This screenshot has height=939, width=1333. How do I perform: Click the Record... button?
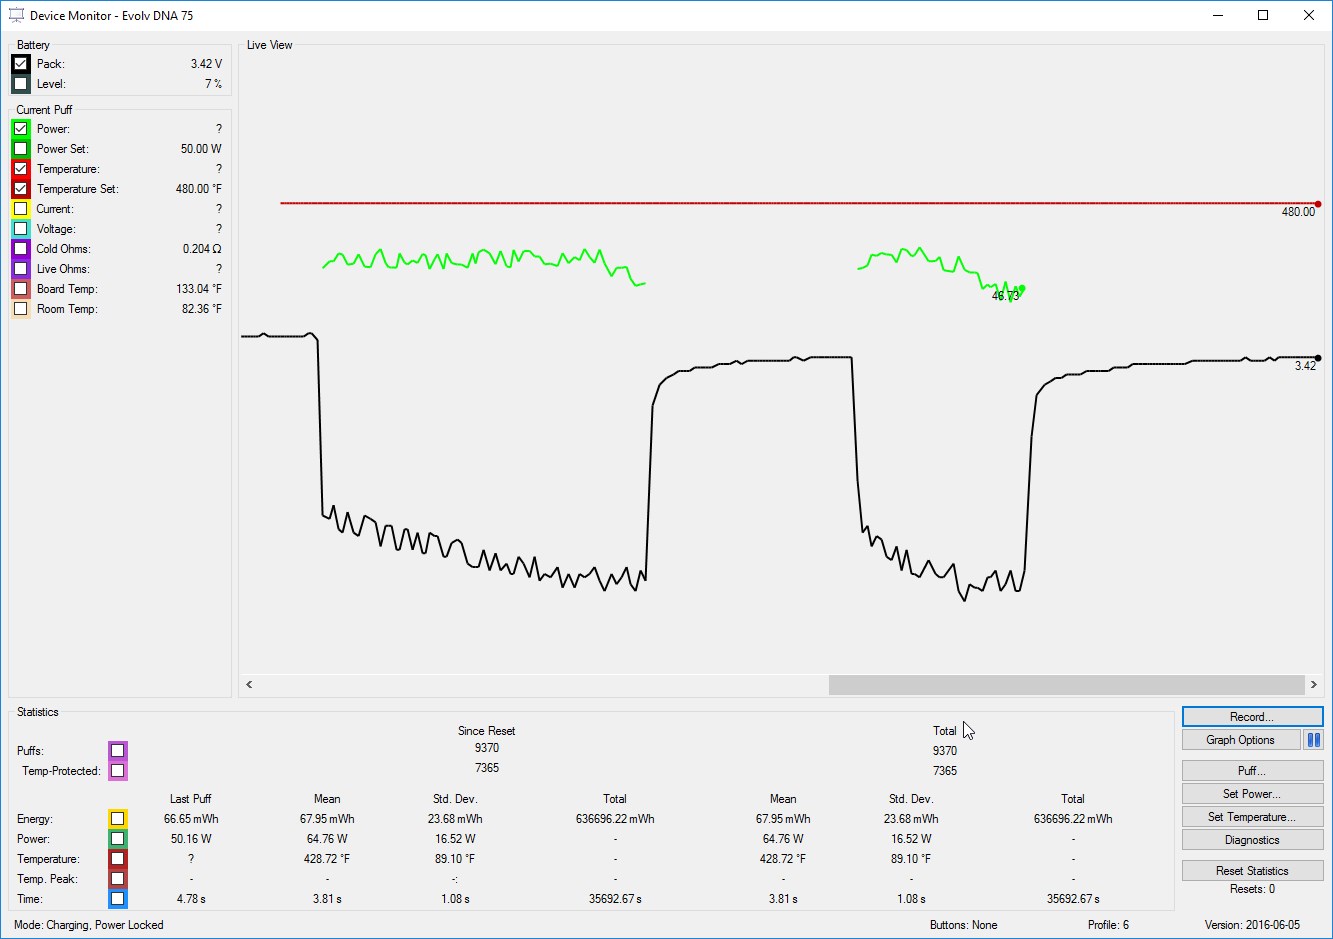[1252, 717]
